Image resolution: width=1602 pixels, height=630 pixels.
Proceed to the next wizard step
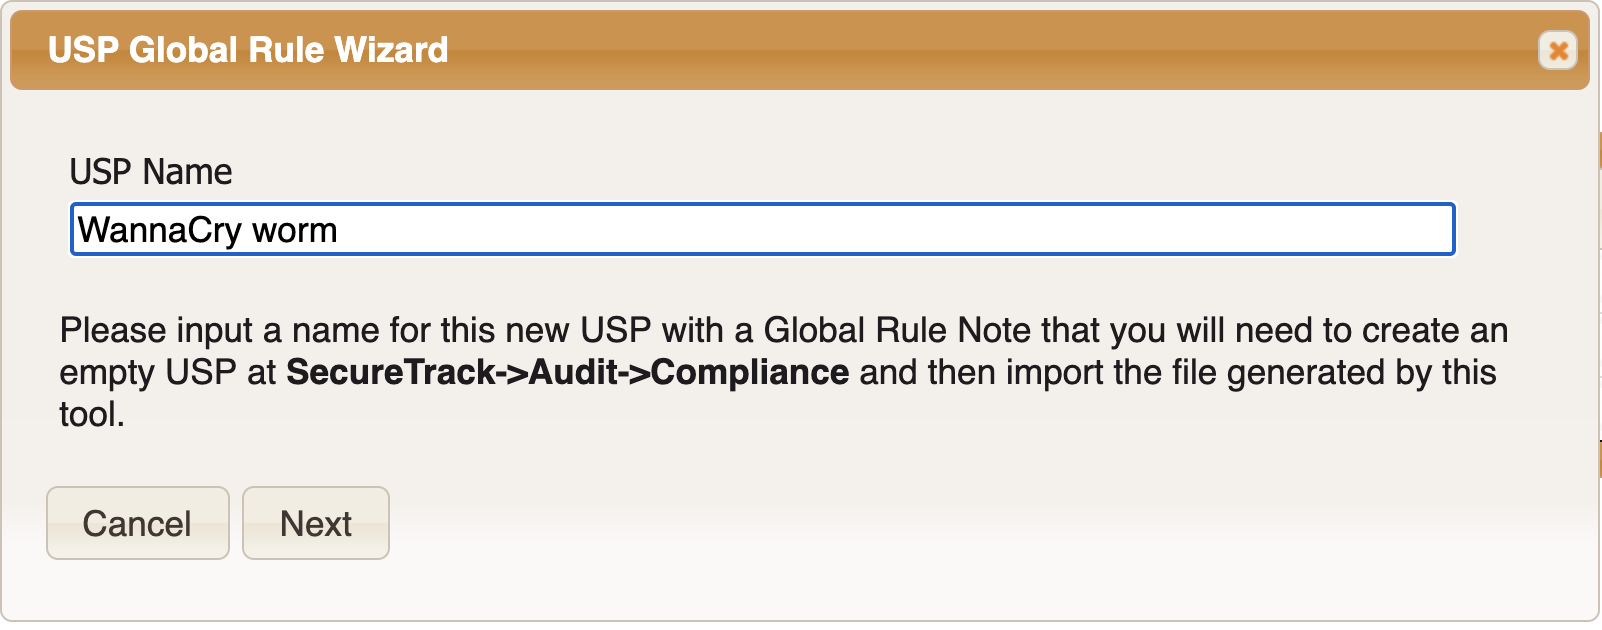[x=316, y=523]
